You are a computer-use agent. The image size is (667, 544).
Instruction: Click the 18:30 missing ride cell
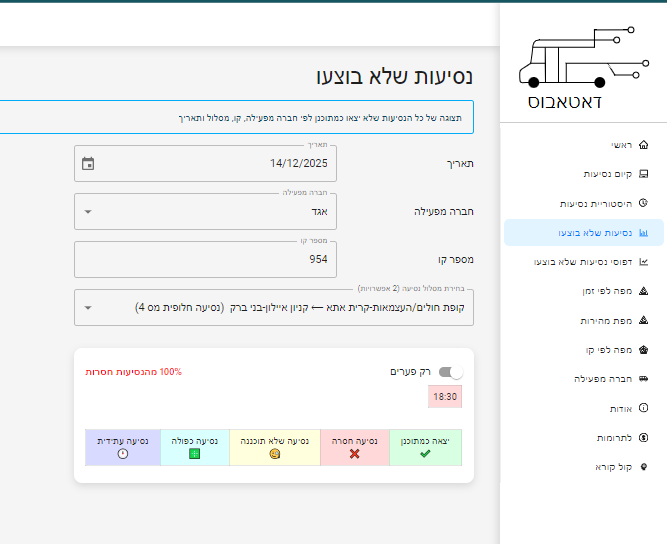coord(445,396)
